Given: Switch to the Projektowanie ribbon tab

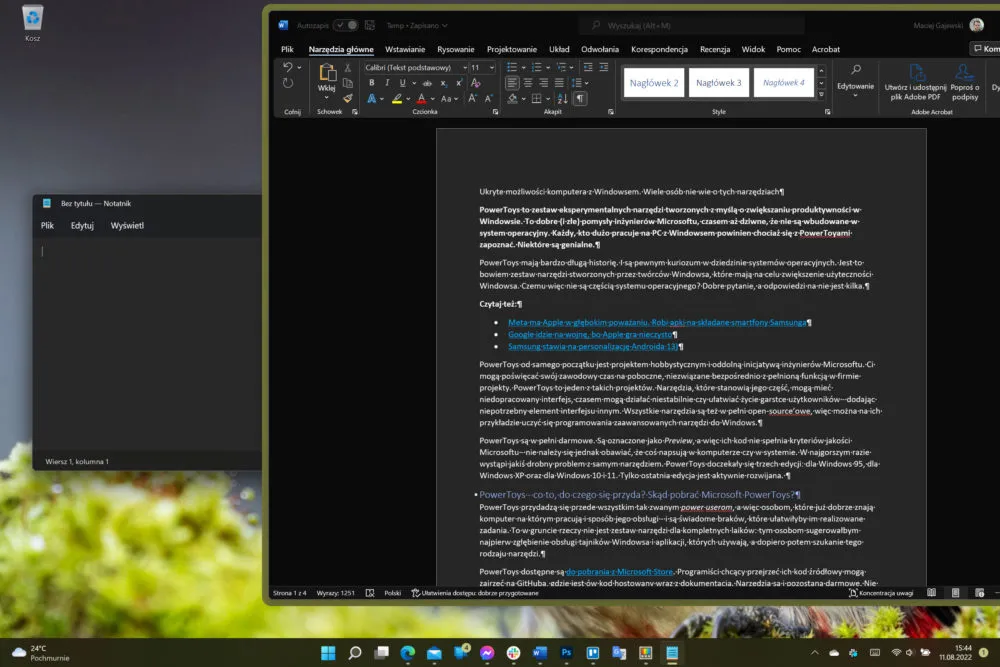Looking at the screenshot, I should tap(511, 49).
